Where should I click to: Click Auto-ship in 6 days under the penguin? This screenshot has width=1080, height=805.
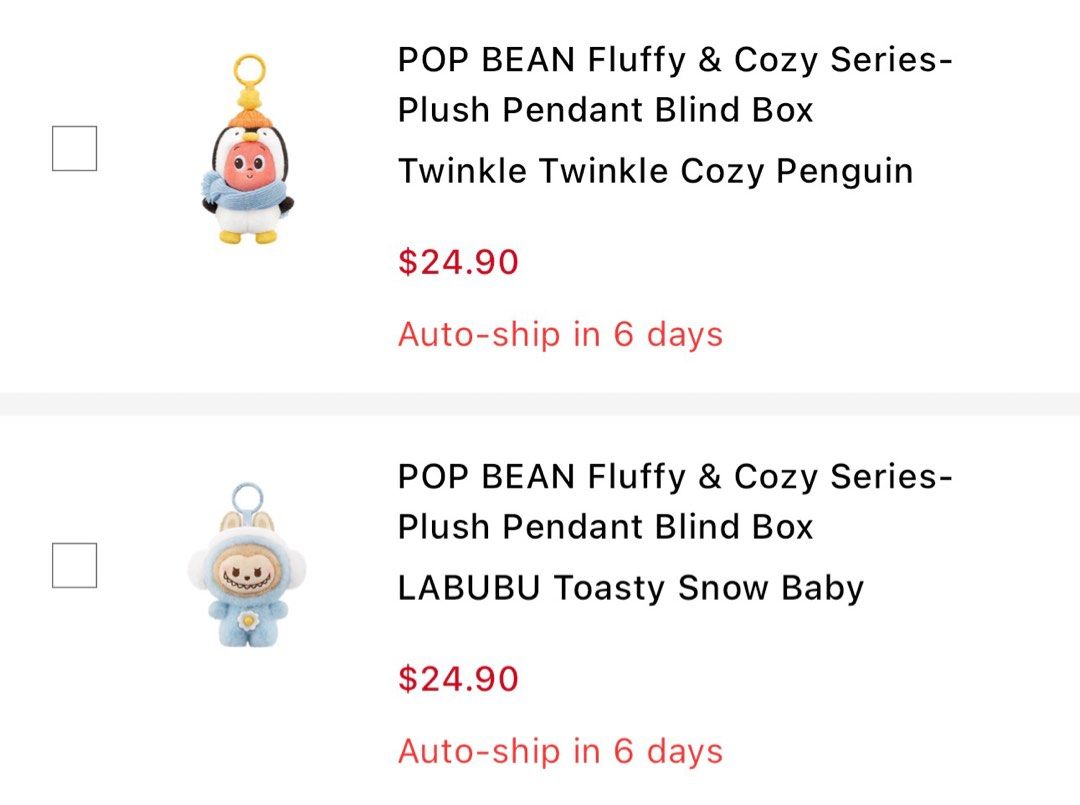[561, 334]
